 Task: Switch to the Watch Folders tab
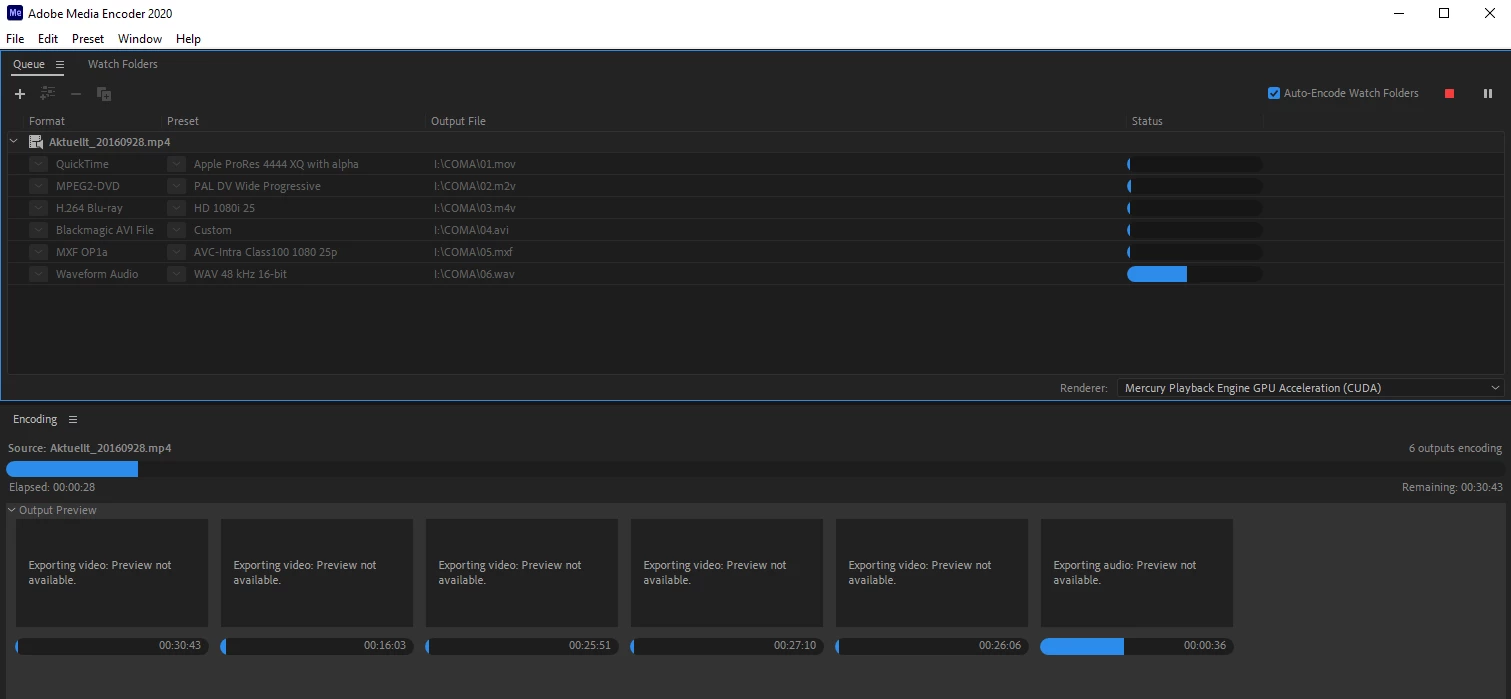tap(123, 64)
